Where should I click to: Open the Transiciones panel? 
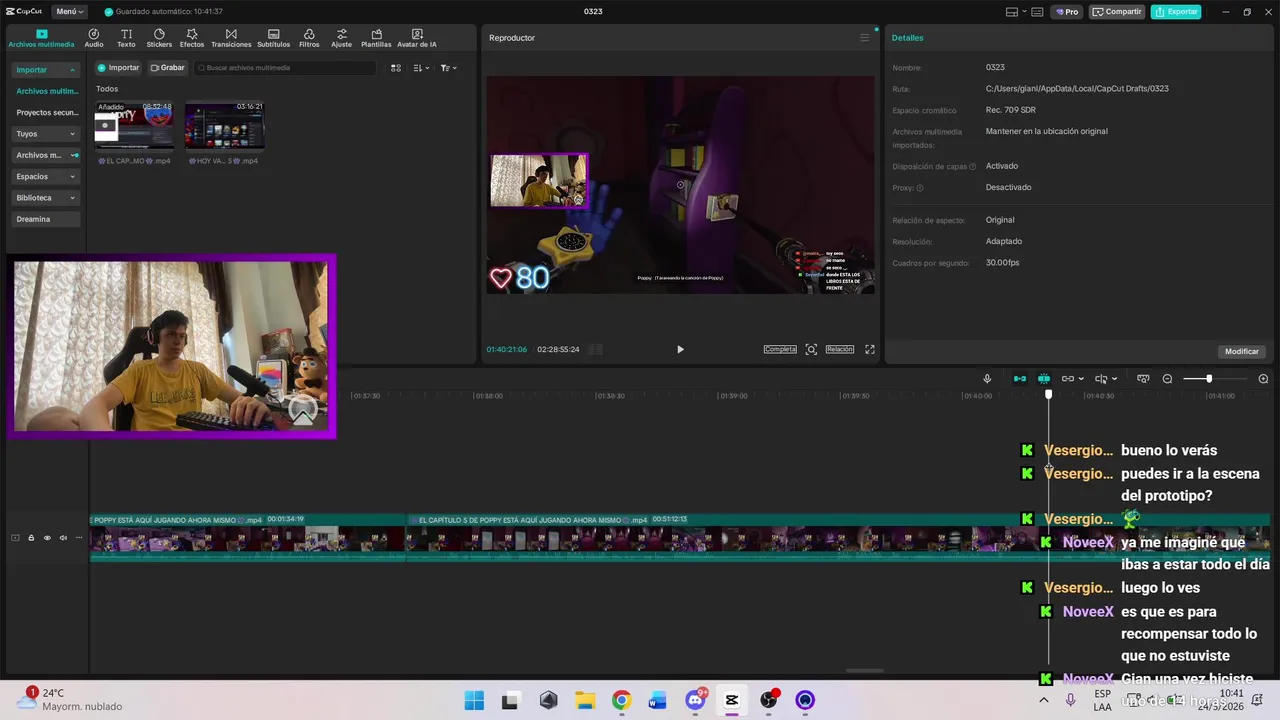click(x=231, y=38)
